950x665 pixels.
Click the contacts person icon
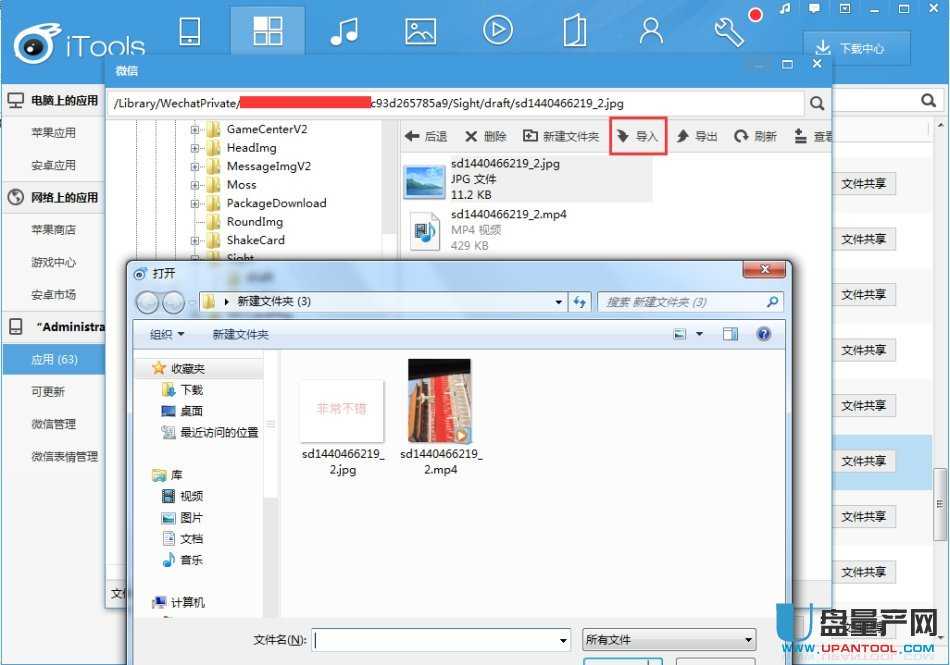click(x=651, y=31)
